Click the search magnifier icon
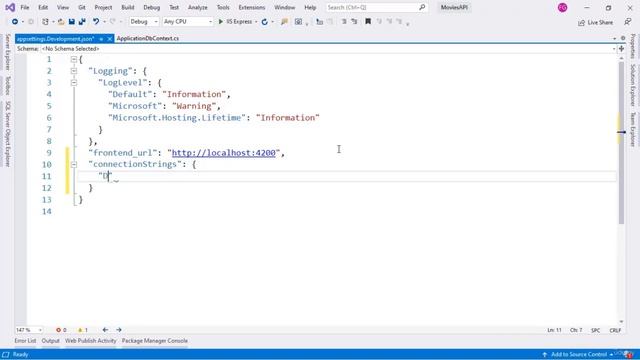The image size is (640, 360). (422, 7)
